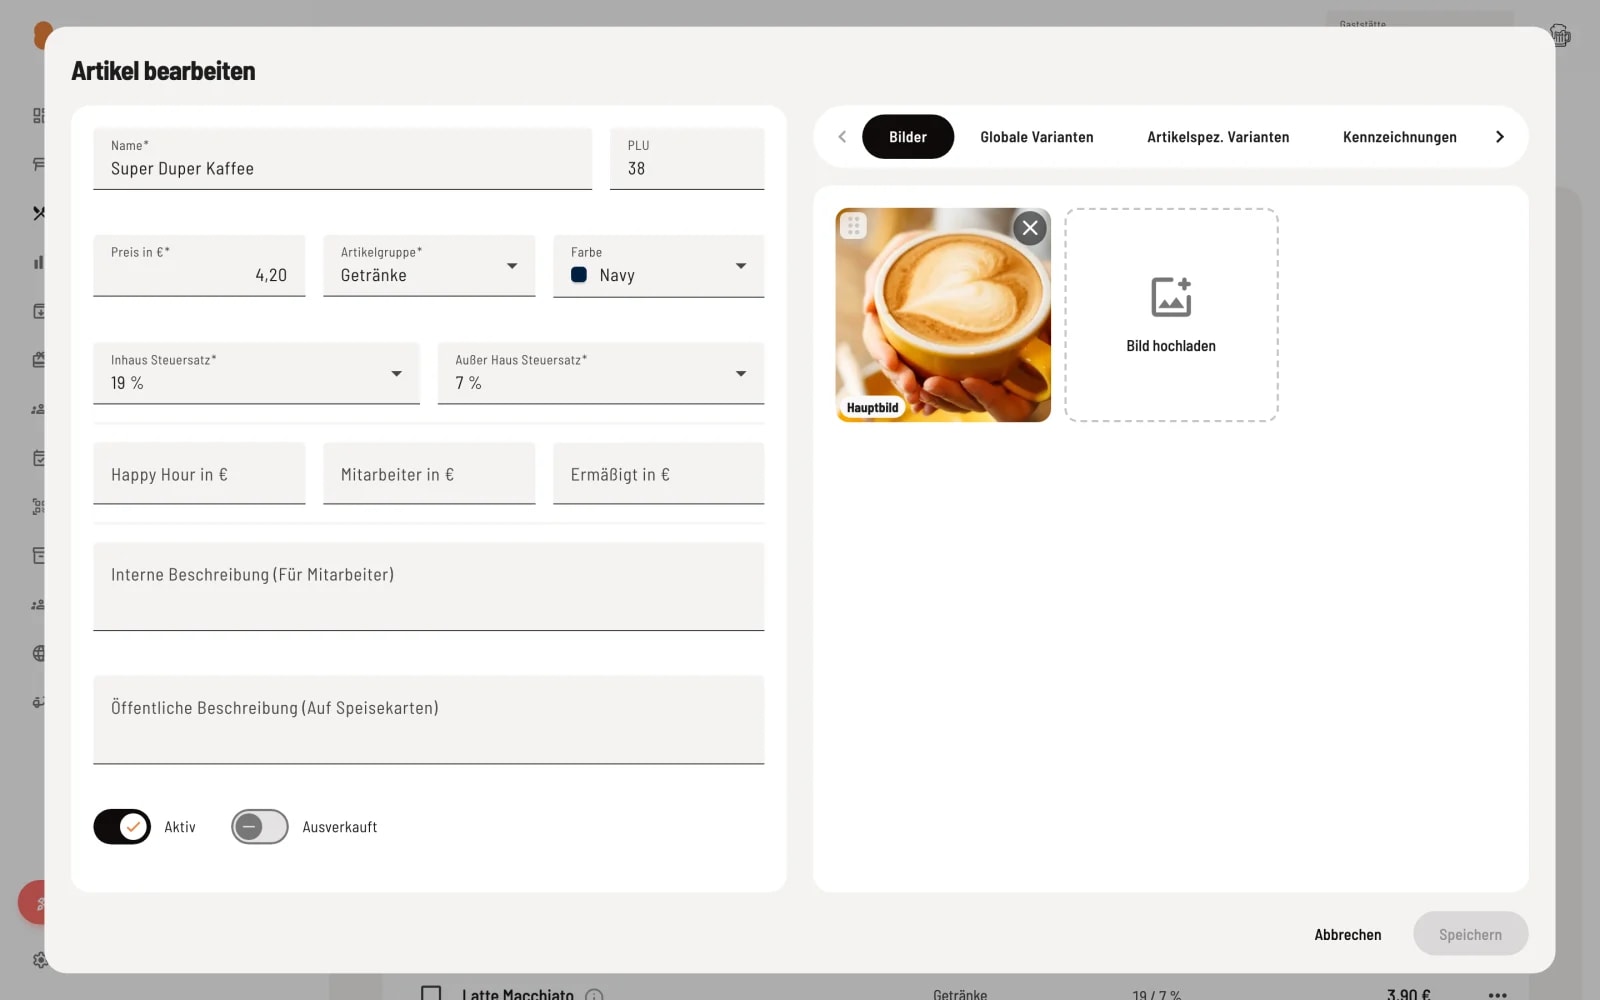Click the 'Artikel bearbeiten' dialog title
The image size is (1600, 1000).
pyautogui.click(x=163, y=71)
